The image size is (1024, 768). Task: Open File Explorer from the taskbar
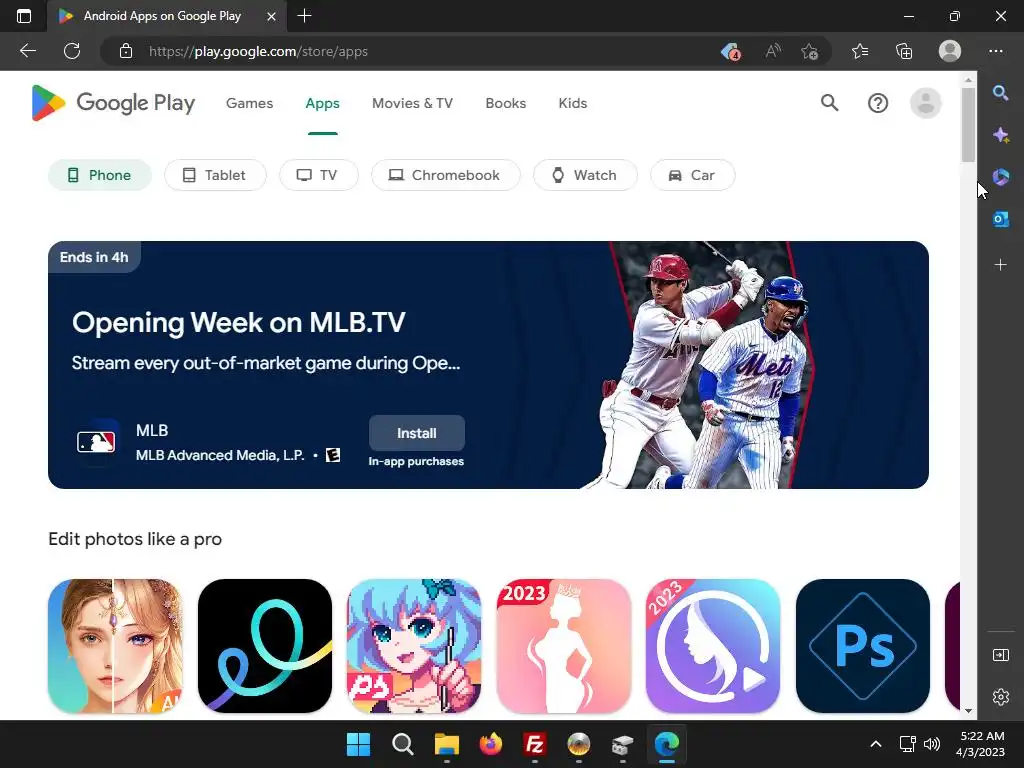[447, 744]
